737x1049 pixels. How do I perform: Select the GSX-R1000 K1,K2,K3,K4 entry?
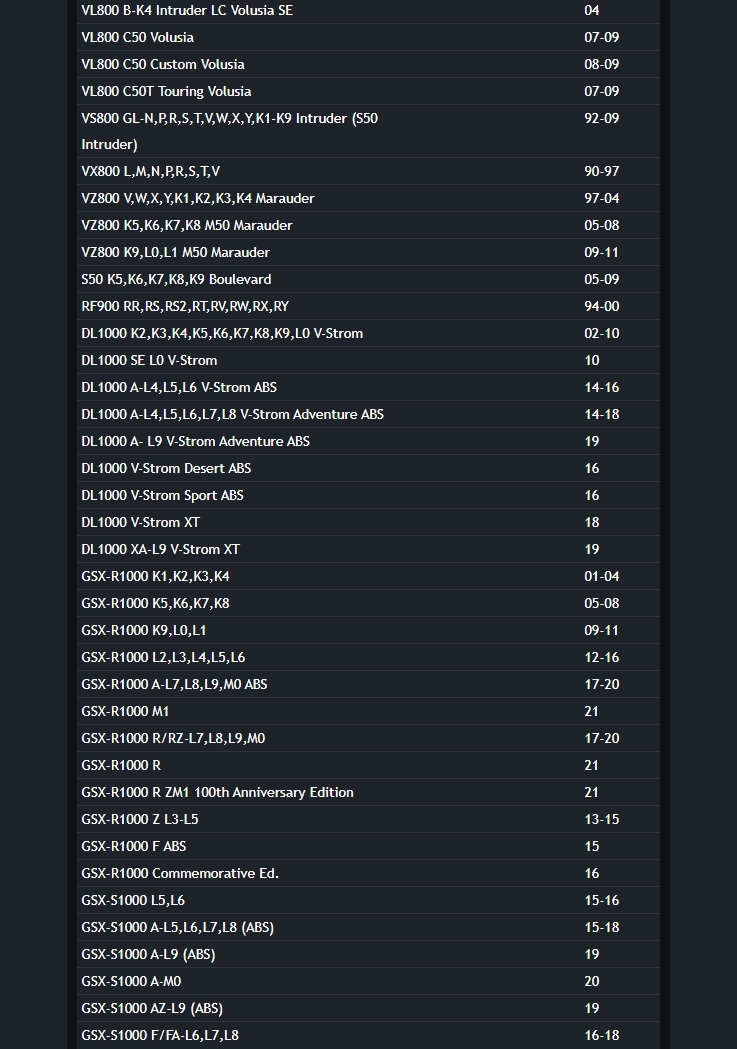pyautogui.click(x=155, y=576)
